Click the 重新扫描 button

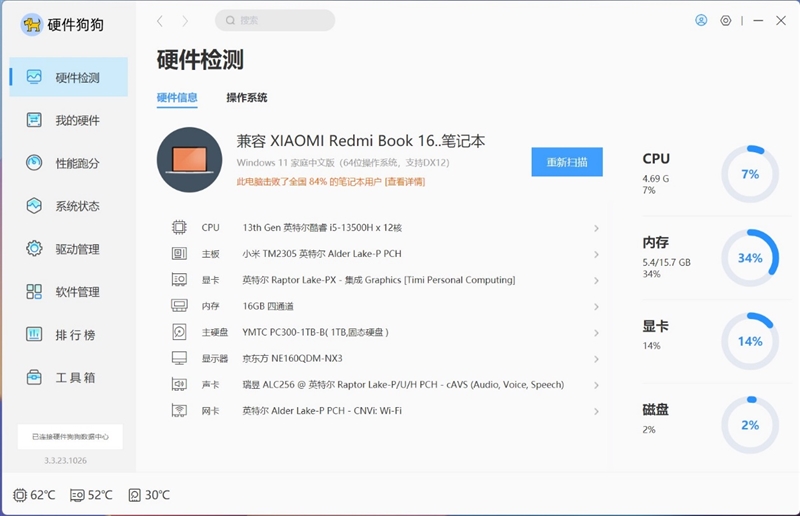(x=567, y=162)
